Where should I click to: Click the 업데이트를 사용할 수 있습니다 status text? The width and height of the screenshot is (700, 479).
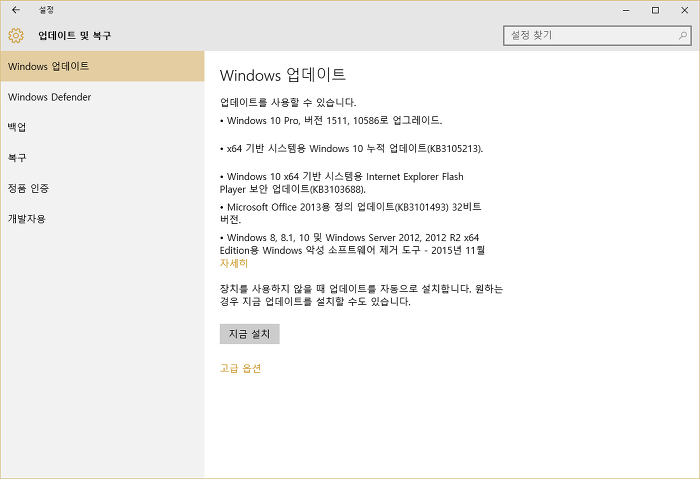288,102
